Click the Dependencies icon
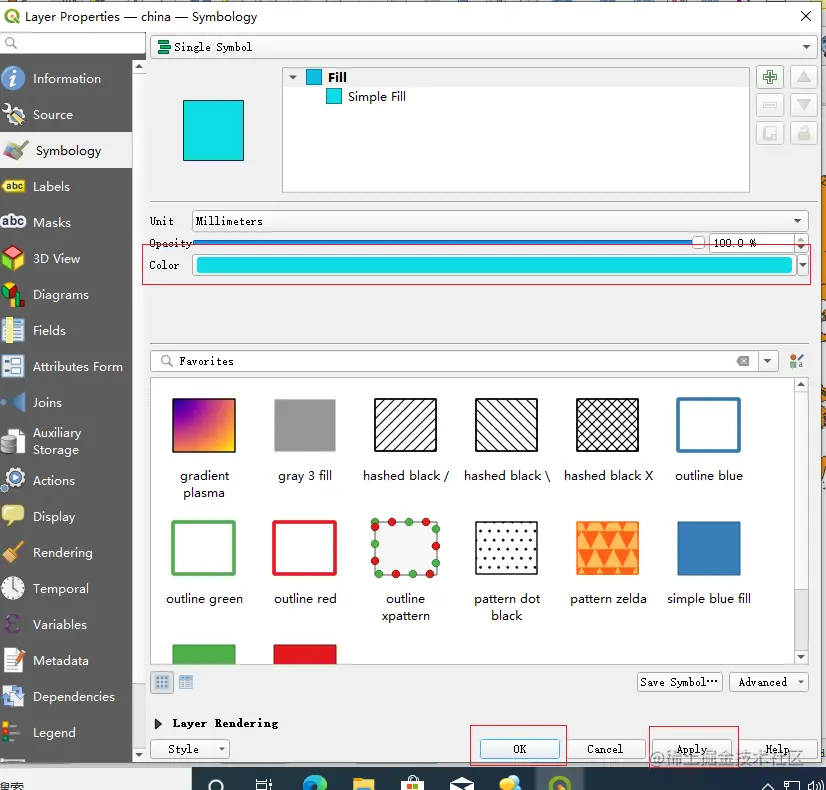This screenshot has height=790, width=826. tap(13, 696)
